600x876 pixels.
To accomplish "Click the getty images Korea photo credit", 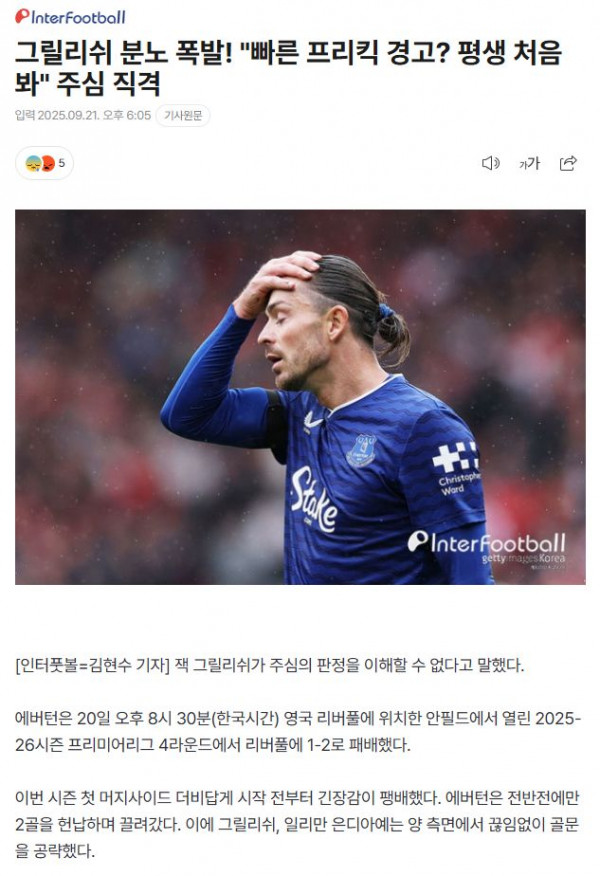I will click(523, 558).
